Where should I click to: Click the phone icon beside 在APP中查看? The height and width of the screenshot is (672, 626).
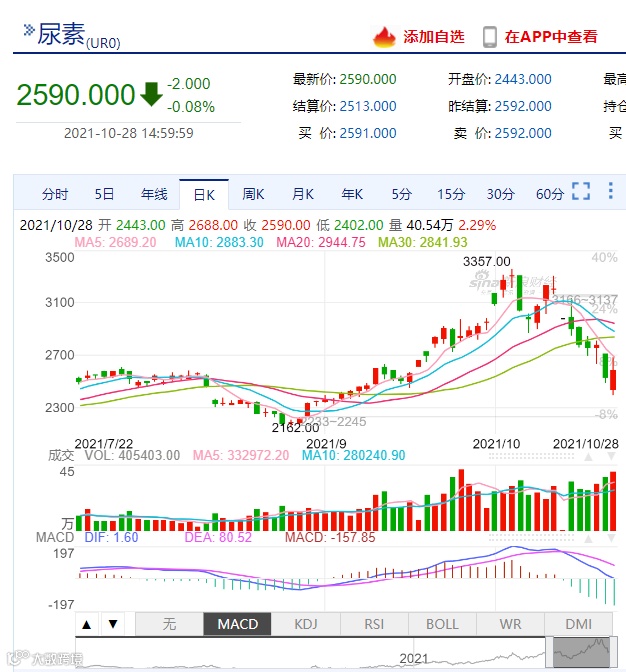[489, 37]
